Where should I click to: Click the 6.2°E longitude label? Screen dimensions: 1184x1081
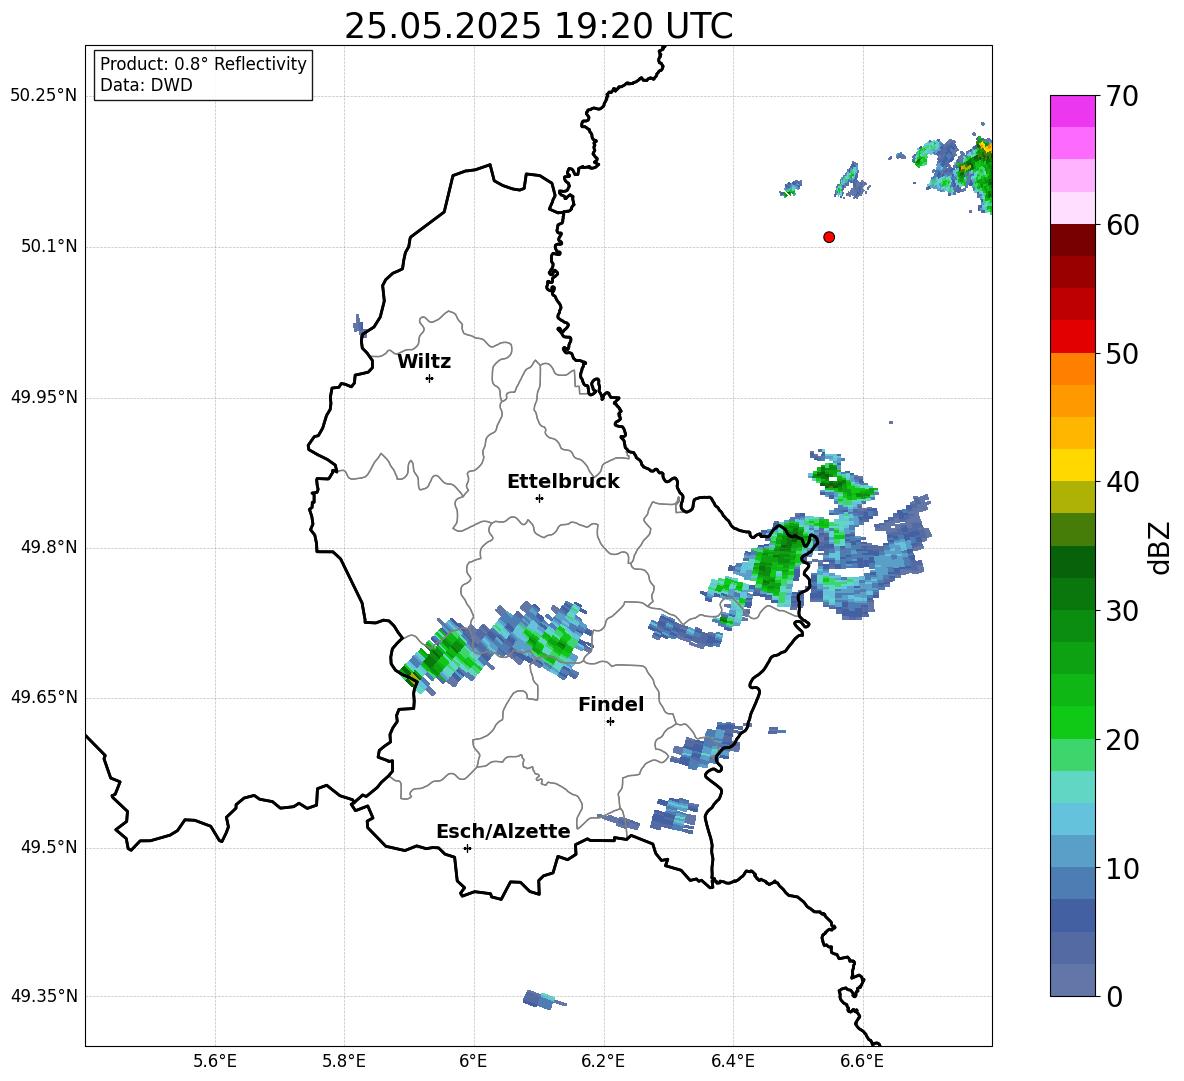[603, 1061]
